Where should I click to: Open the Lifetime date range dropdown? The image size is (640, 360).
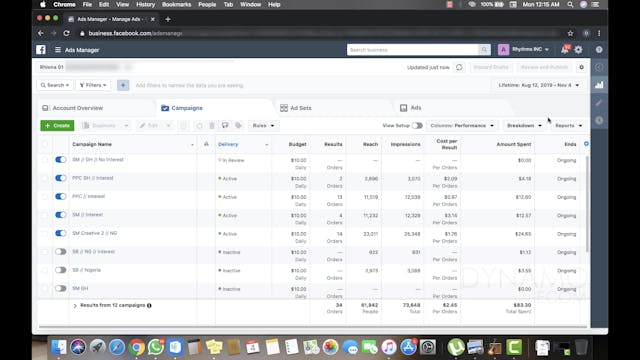click(538, 85)
